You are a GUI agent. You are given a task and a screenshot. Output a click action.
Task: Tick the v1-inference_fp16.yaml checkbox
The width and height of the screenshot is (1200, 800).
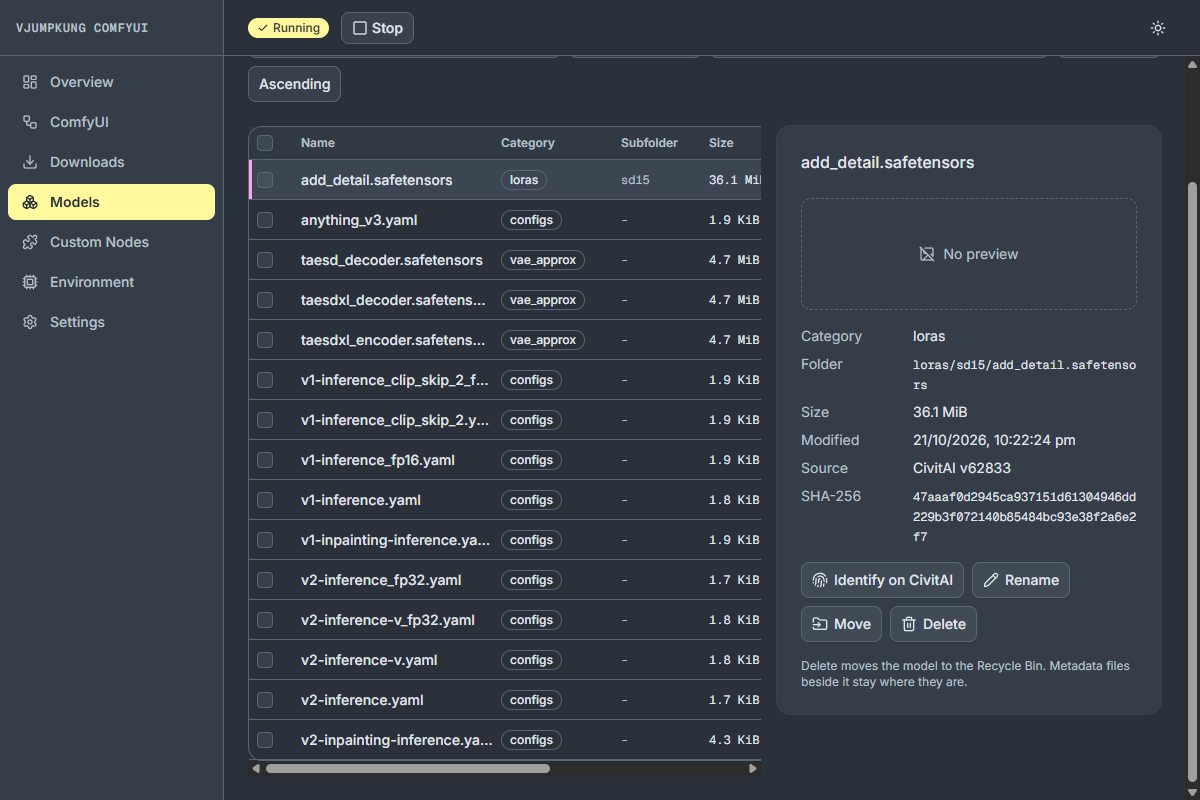pos(265,460)
